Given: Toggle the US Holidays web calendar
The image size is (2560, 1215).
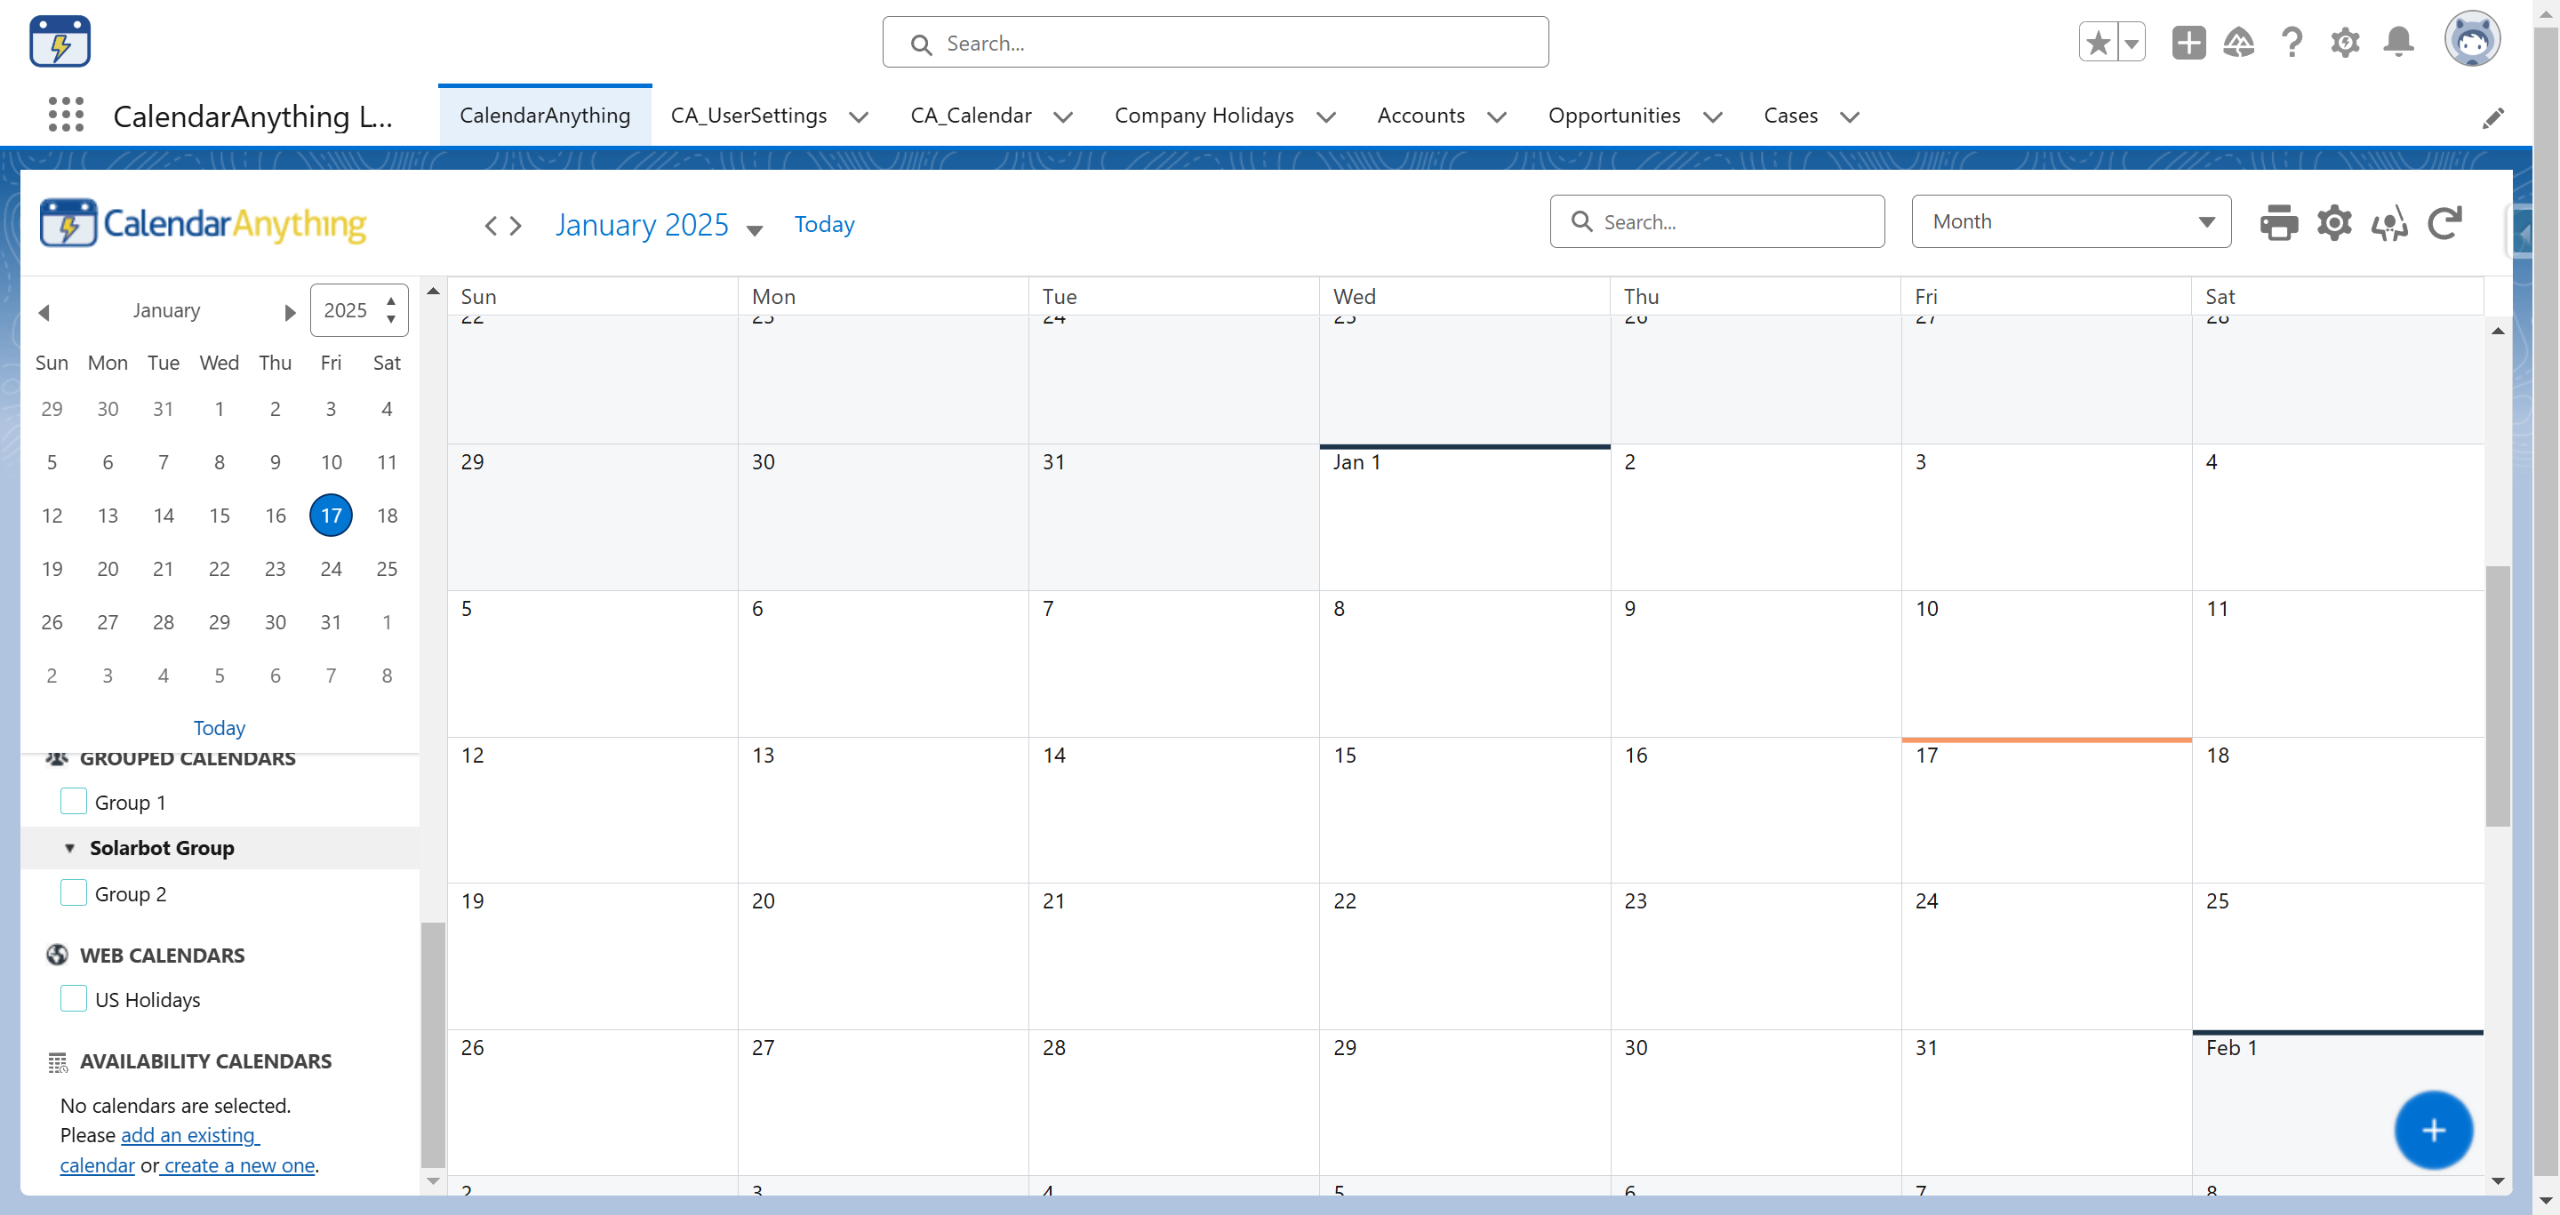Looking at the screenshot, I should pyautogui.click(x=73, y=999).
